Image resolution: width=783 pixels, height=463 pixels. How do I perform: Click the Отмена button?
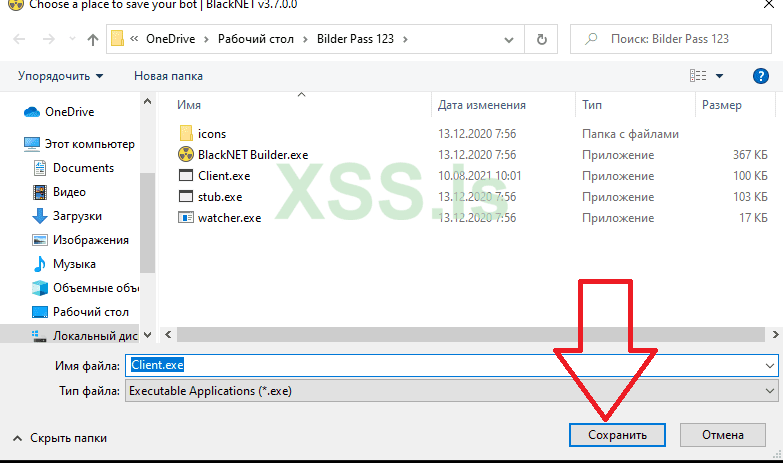tap(723, 435)
